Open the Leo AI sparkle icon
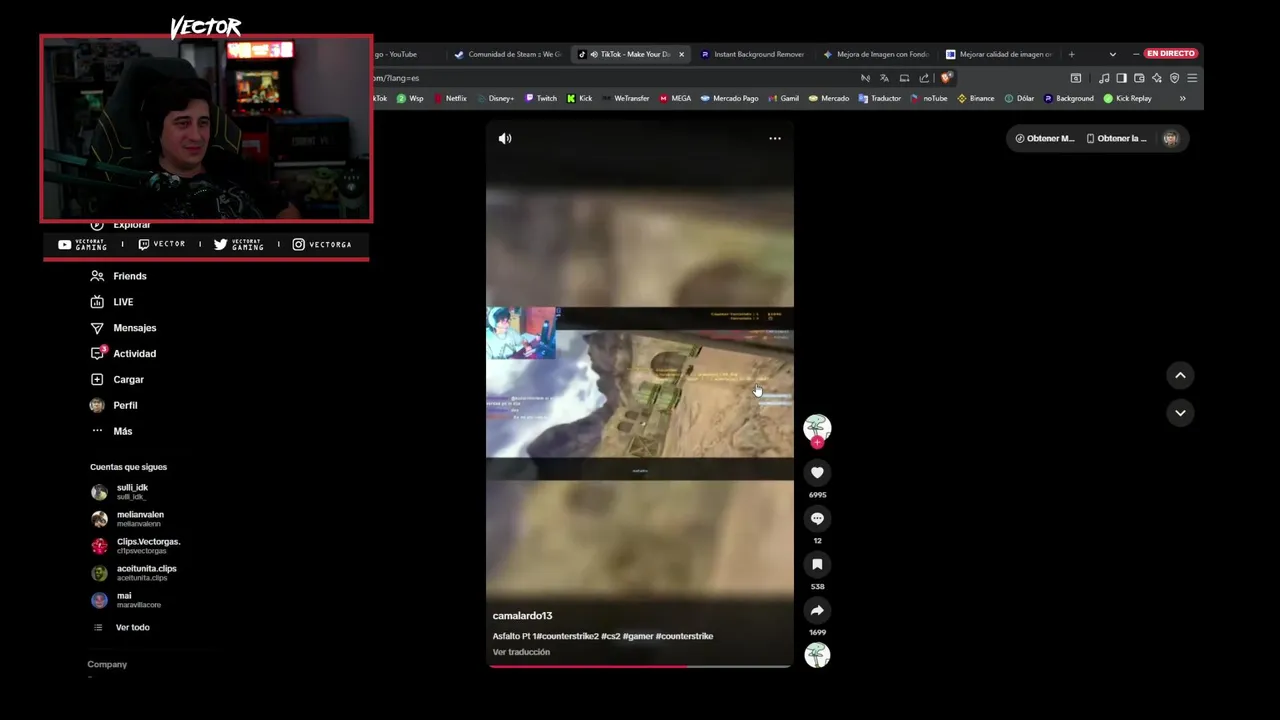This screenshot has width=1280, height=720. click(1157, 78)
